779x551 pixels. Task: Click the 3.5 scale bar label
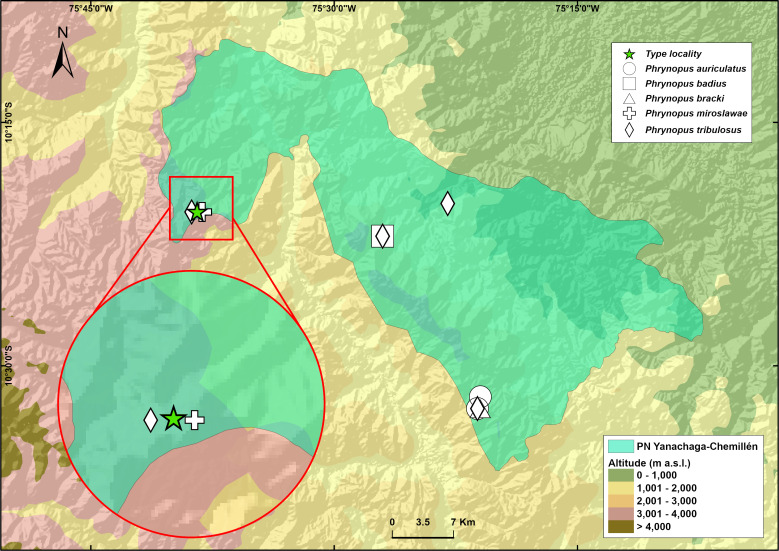(x=423, y=522)
